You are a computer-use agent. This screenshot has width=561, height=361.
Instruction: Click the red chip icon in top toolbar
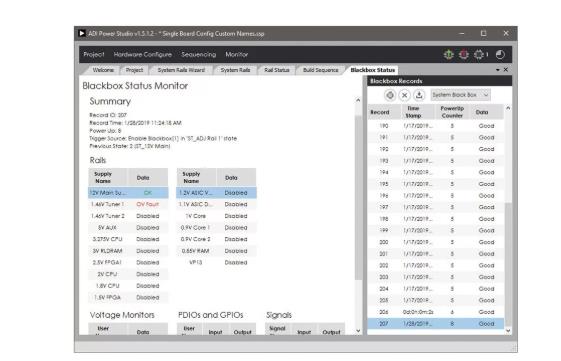pyautogui.click(x=464, y=55)
